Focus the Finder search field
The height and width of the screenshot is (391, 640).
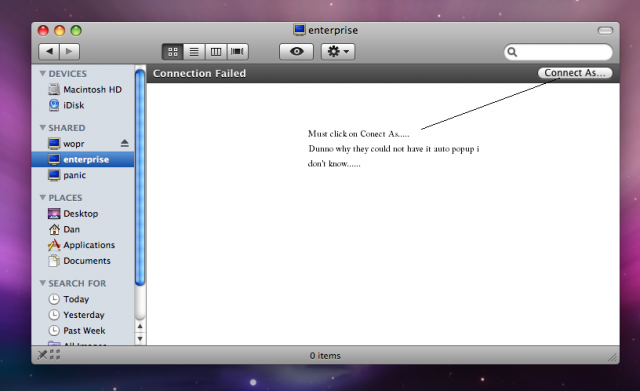558,52
